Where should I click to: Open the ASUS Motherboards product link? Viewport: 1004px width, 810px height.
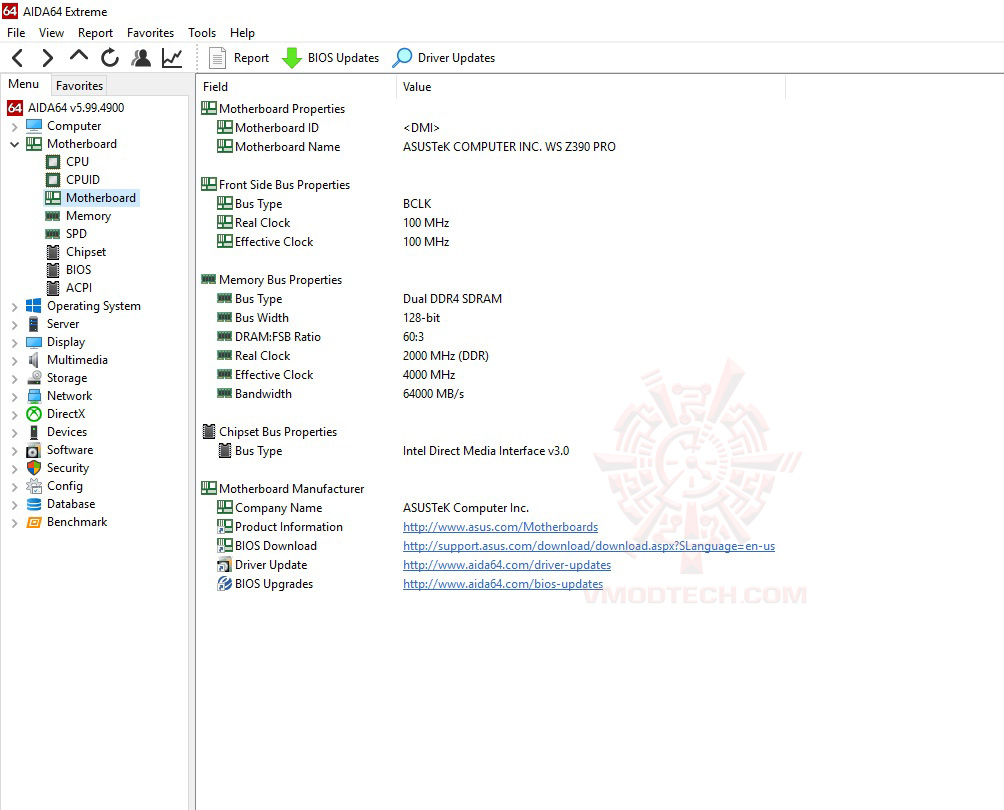pos(500,526)
